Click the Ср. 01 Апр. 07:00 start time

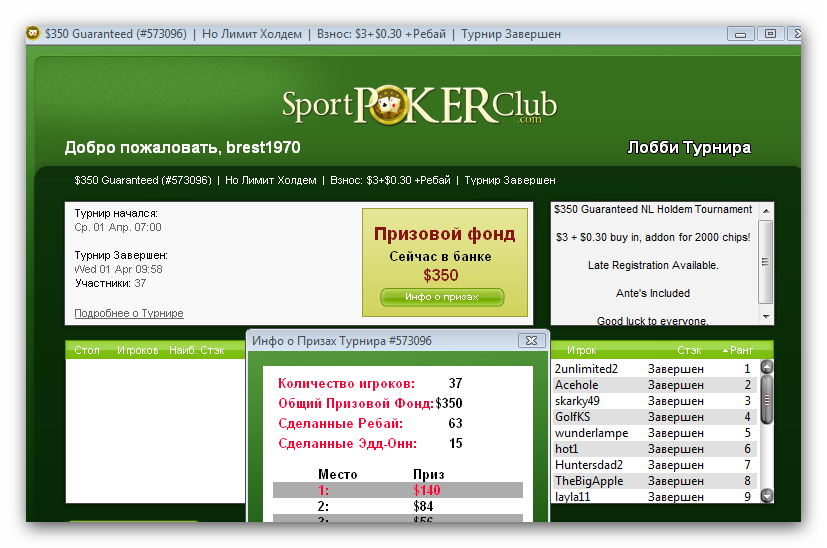pos(118,227)
